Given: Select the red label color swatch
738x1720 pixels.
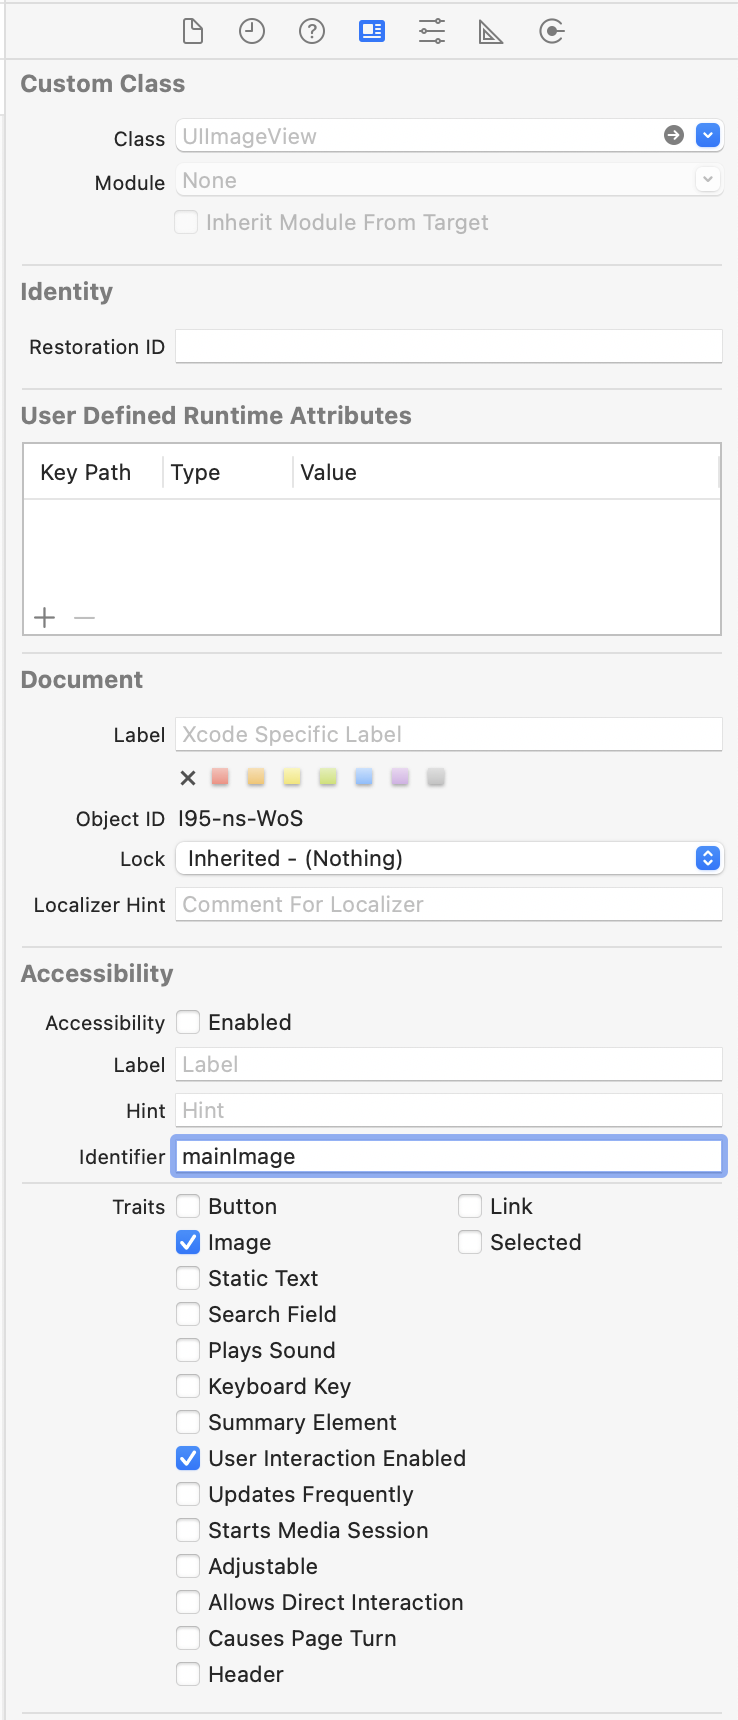Looking at the screenshot, I should (x=220, y=777).
